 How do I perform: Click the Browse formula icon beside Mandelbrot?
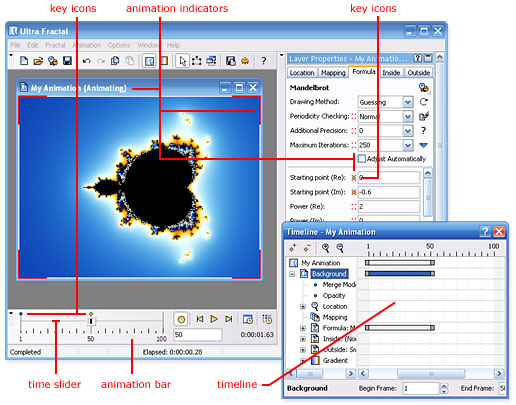[424, 88]
